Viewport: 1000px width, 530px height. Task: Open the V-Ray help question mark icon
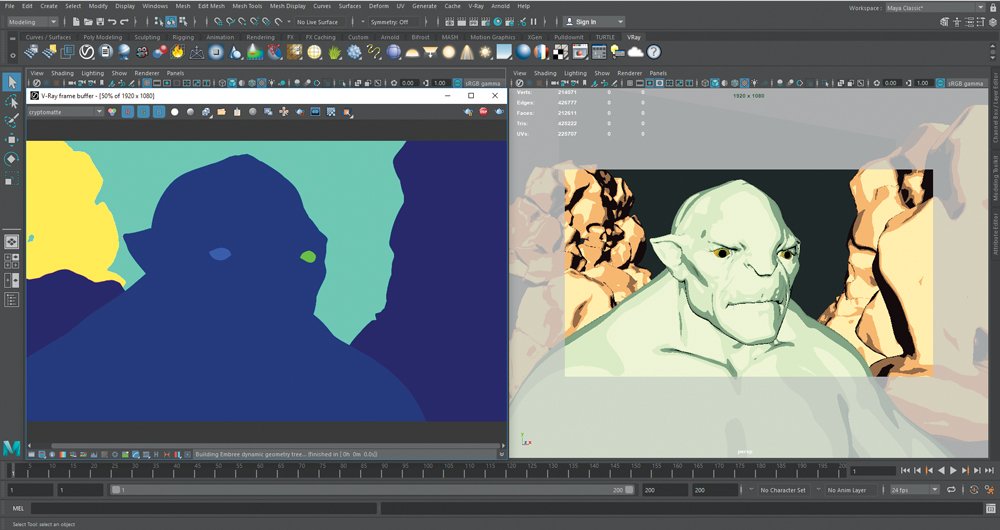(654, 52)
